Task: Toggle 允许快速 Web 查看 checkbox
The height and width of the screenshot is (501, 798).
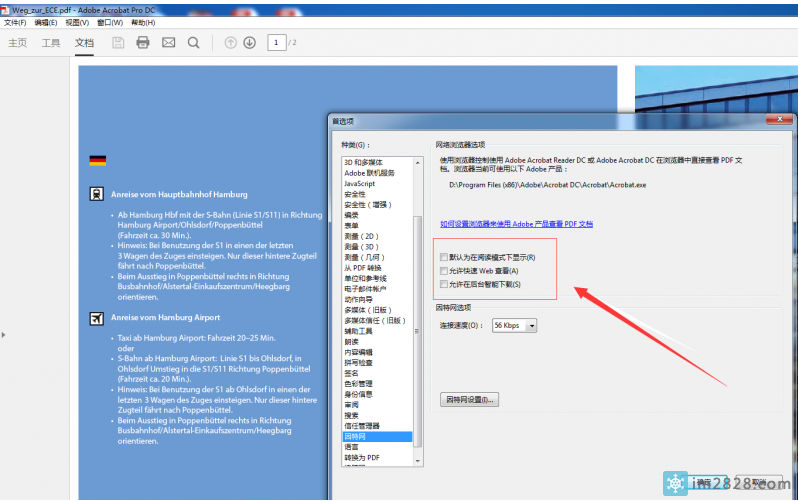Action: click(444, 271)
